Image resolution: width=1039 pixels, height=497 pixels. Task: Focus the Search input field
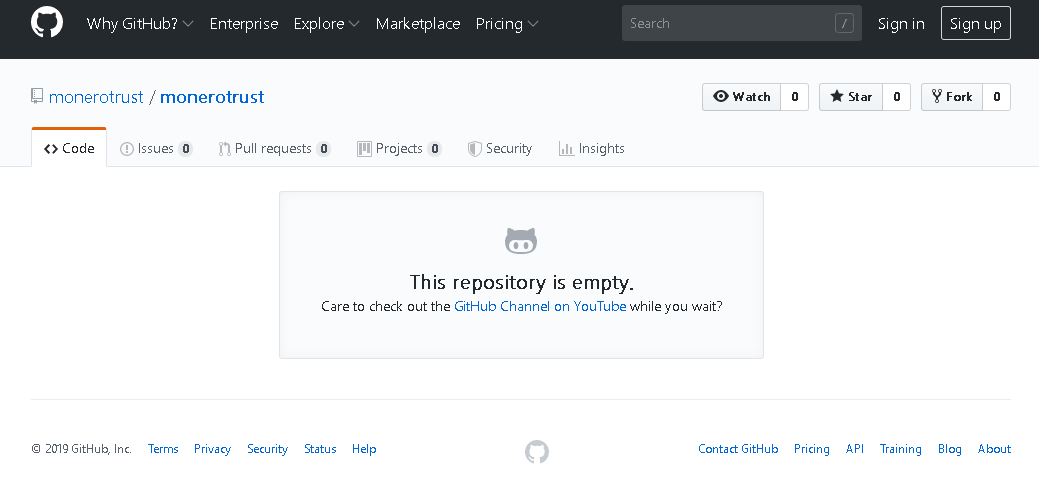coord(741,23)
